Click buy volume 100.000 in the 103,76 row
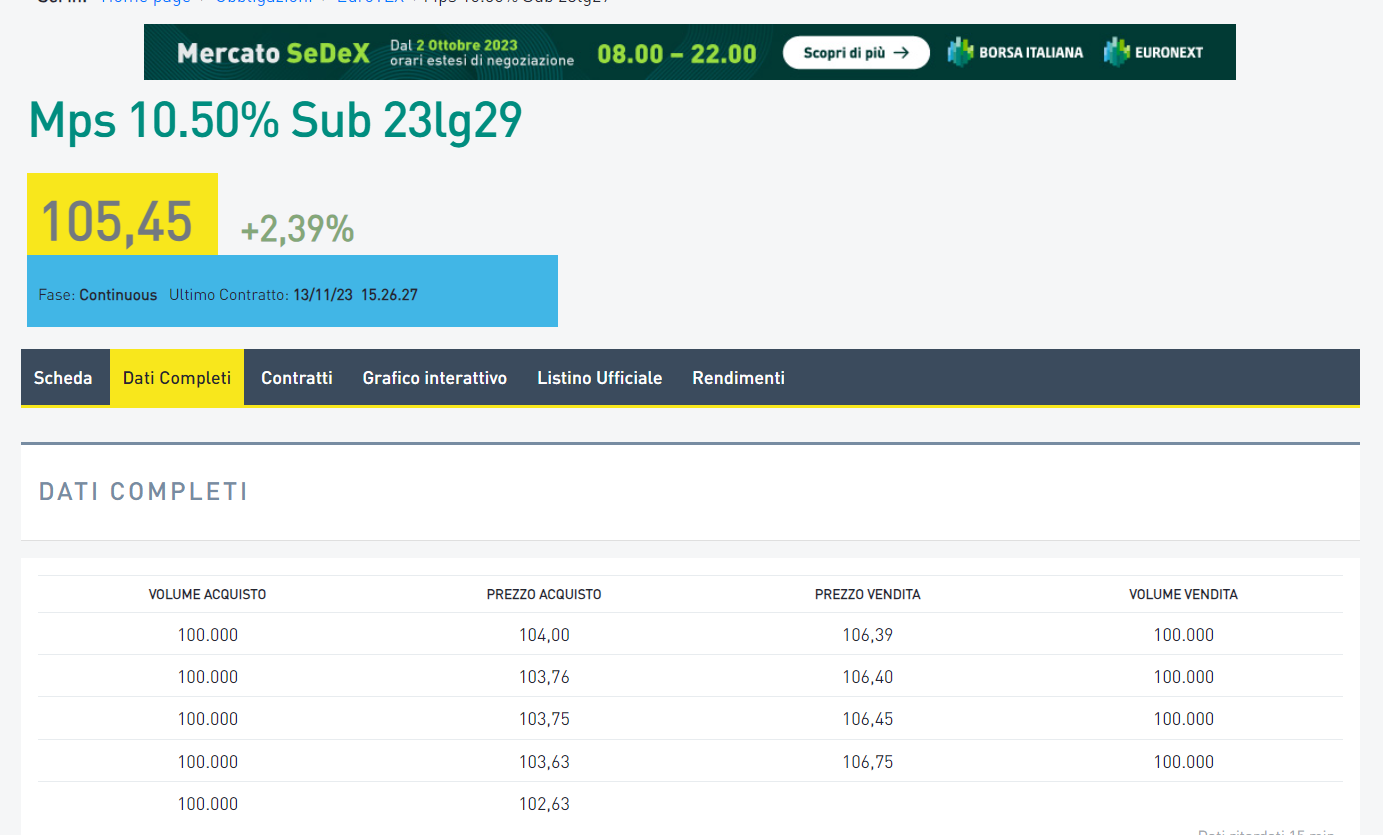The height and width of the screenshot is (835, 1383). pos(208,677)
